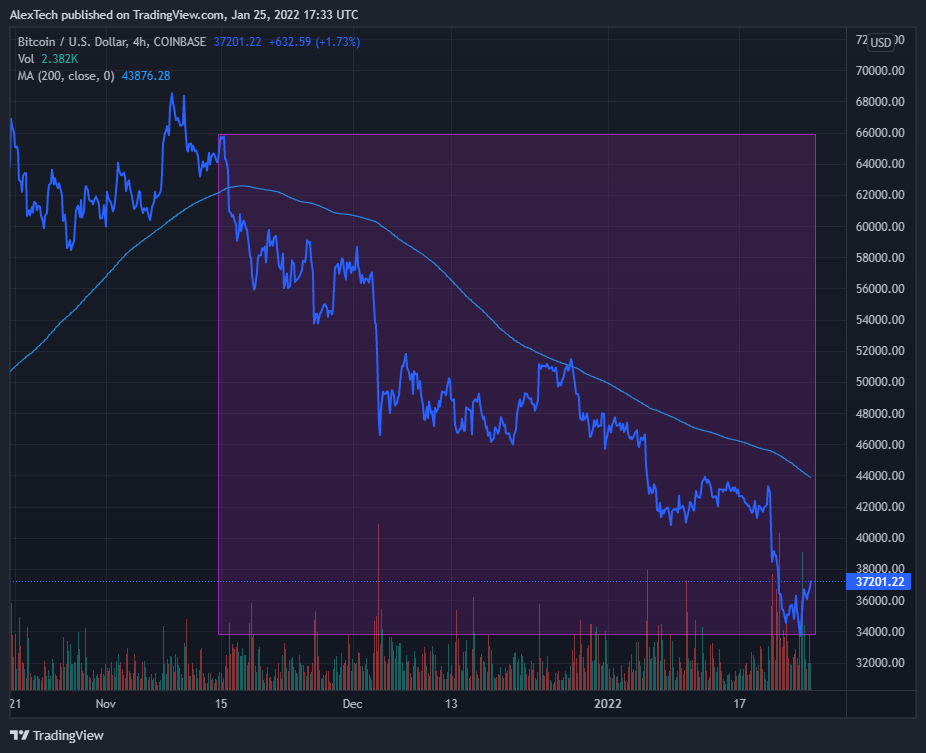Click the 17 date label on time axis

point(741,704)
